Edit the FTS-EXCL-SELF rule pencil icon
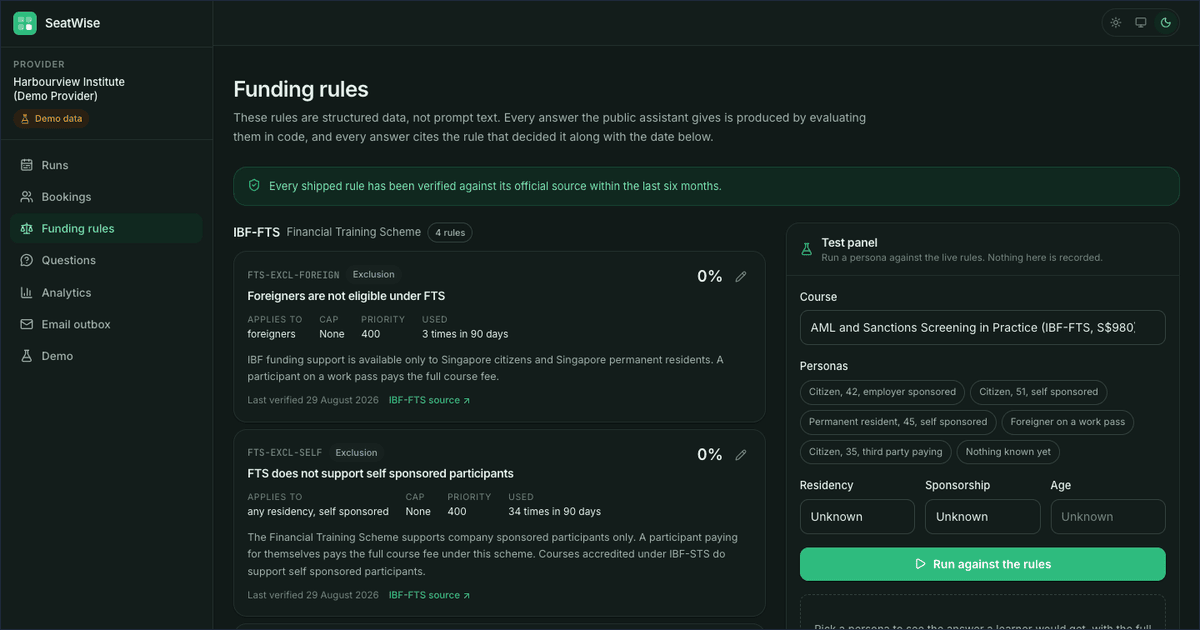Viewport: 1200px width, 630px height. click(741, 455)
